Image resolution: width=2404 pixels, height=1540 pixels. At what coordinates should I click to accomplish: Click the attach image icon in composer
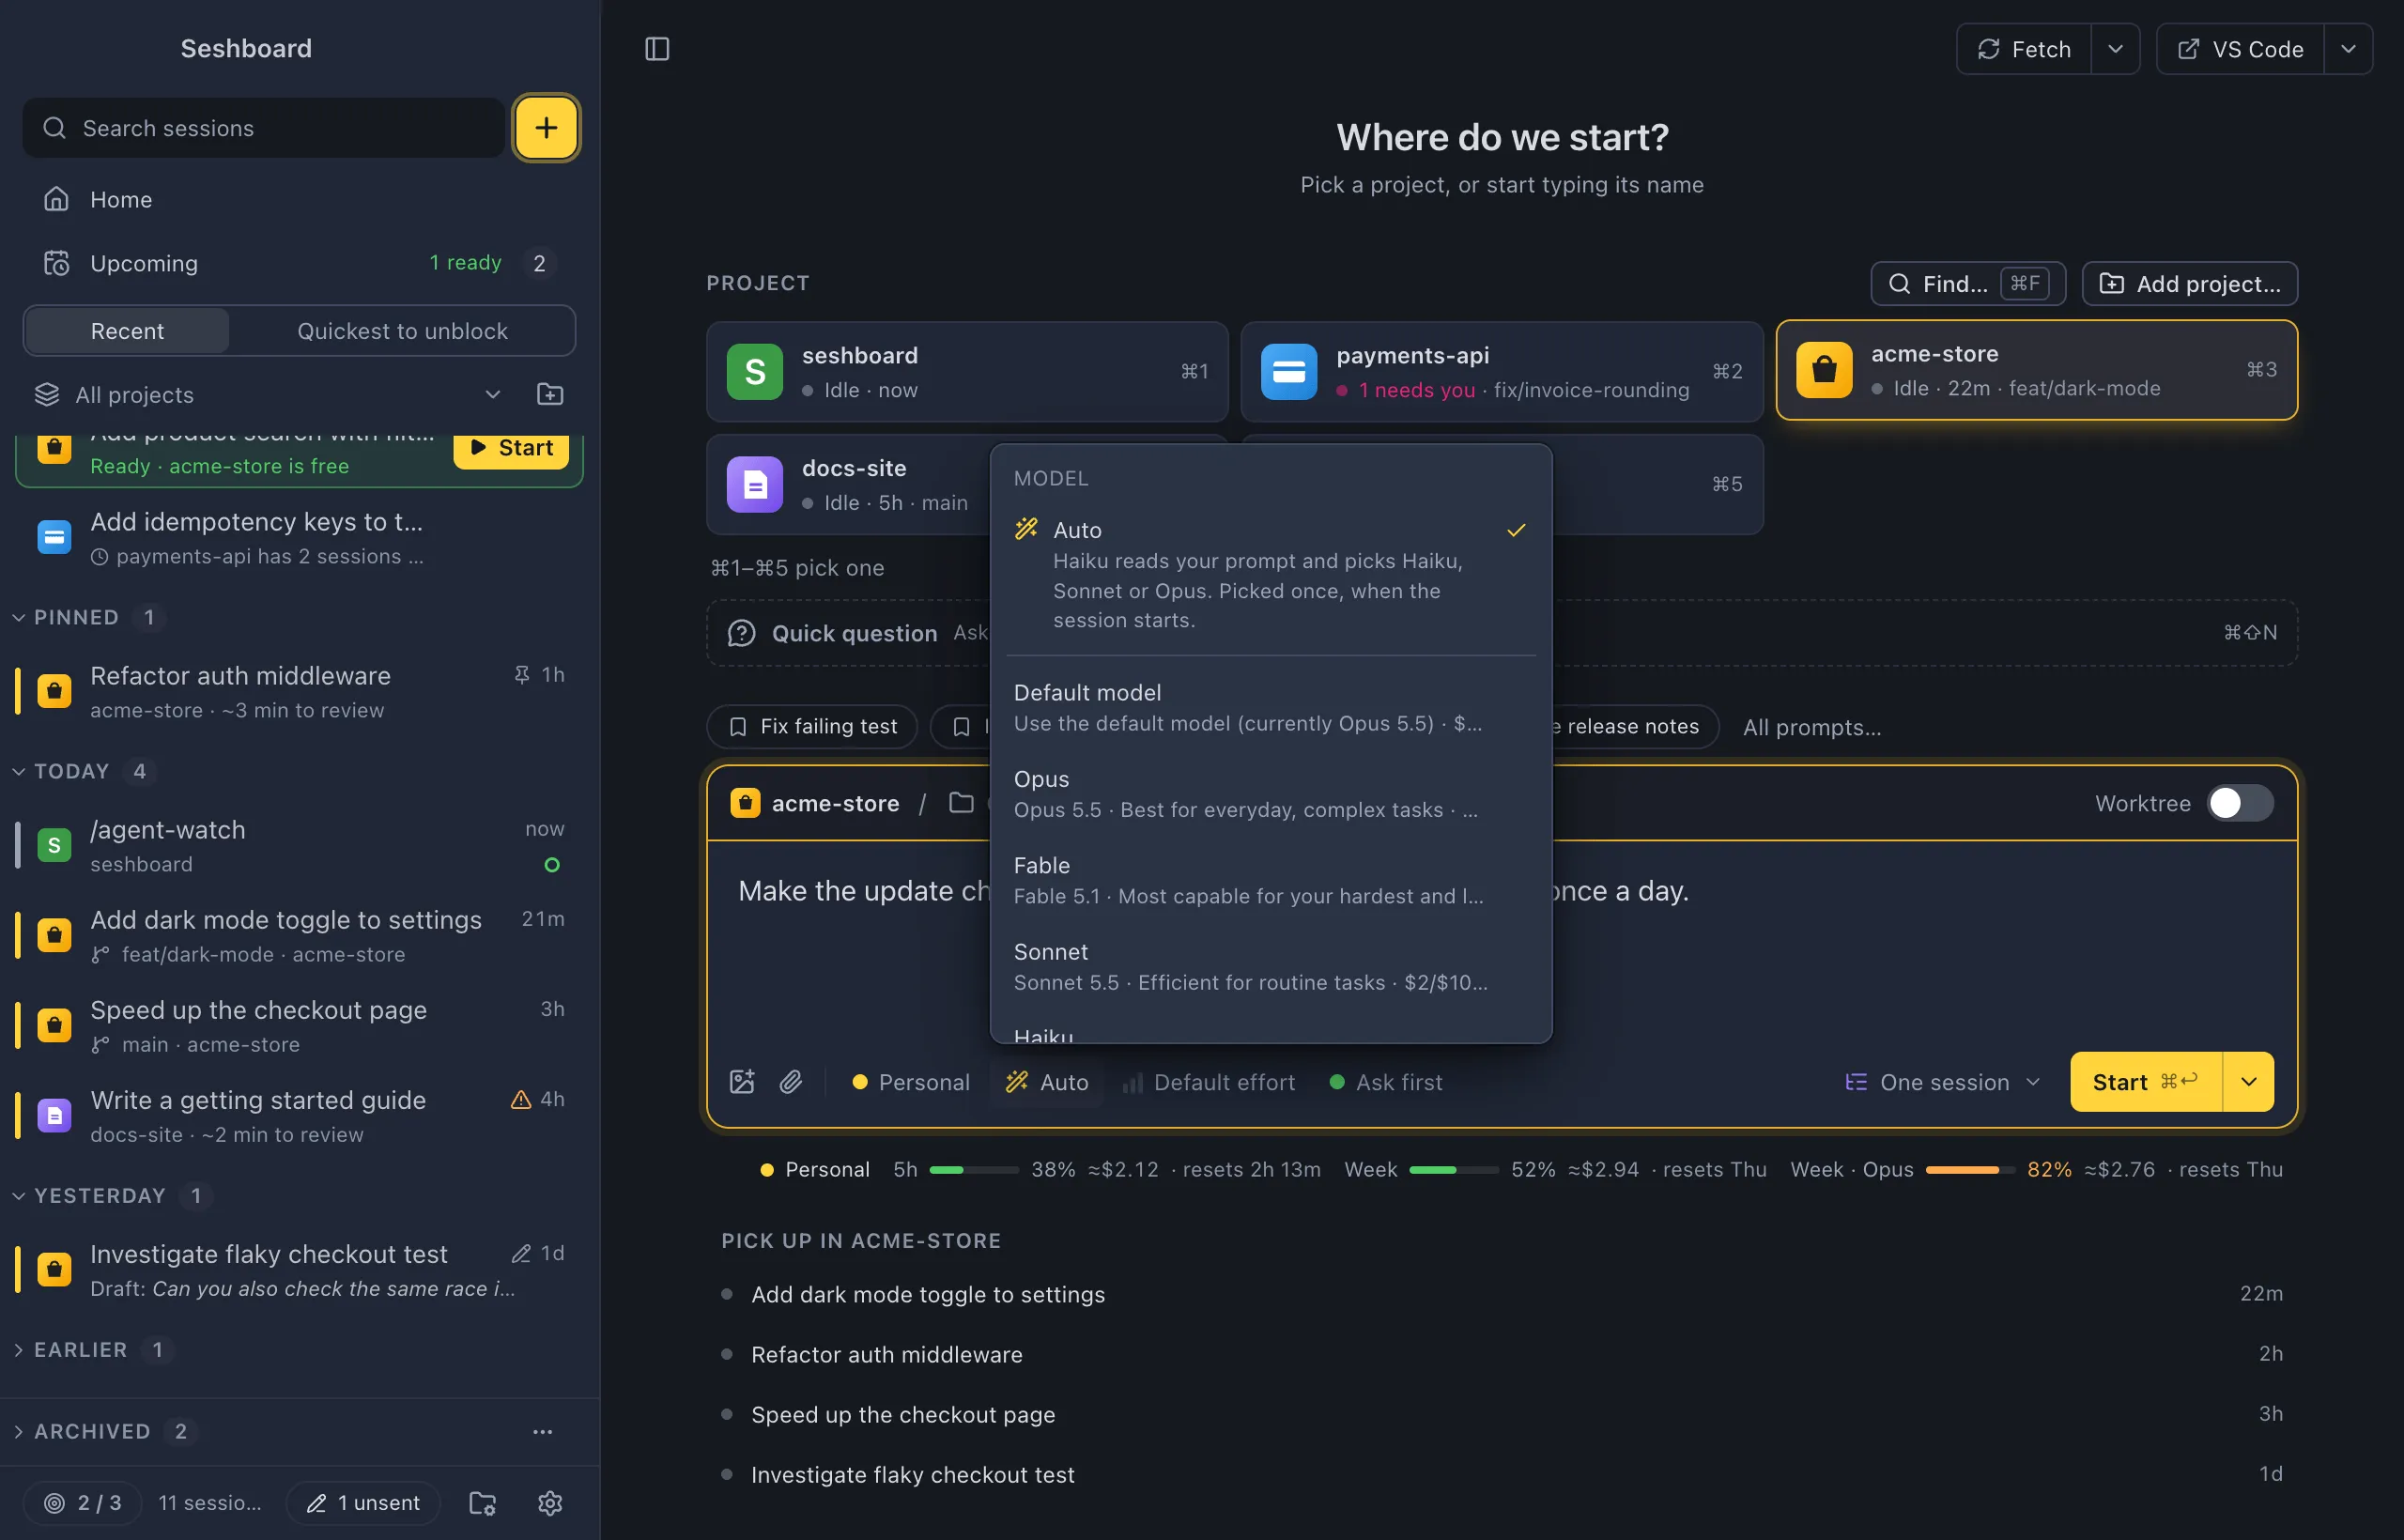(742, 1081)
